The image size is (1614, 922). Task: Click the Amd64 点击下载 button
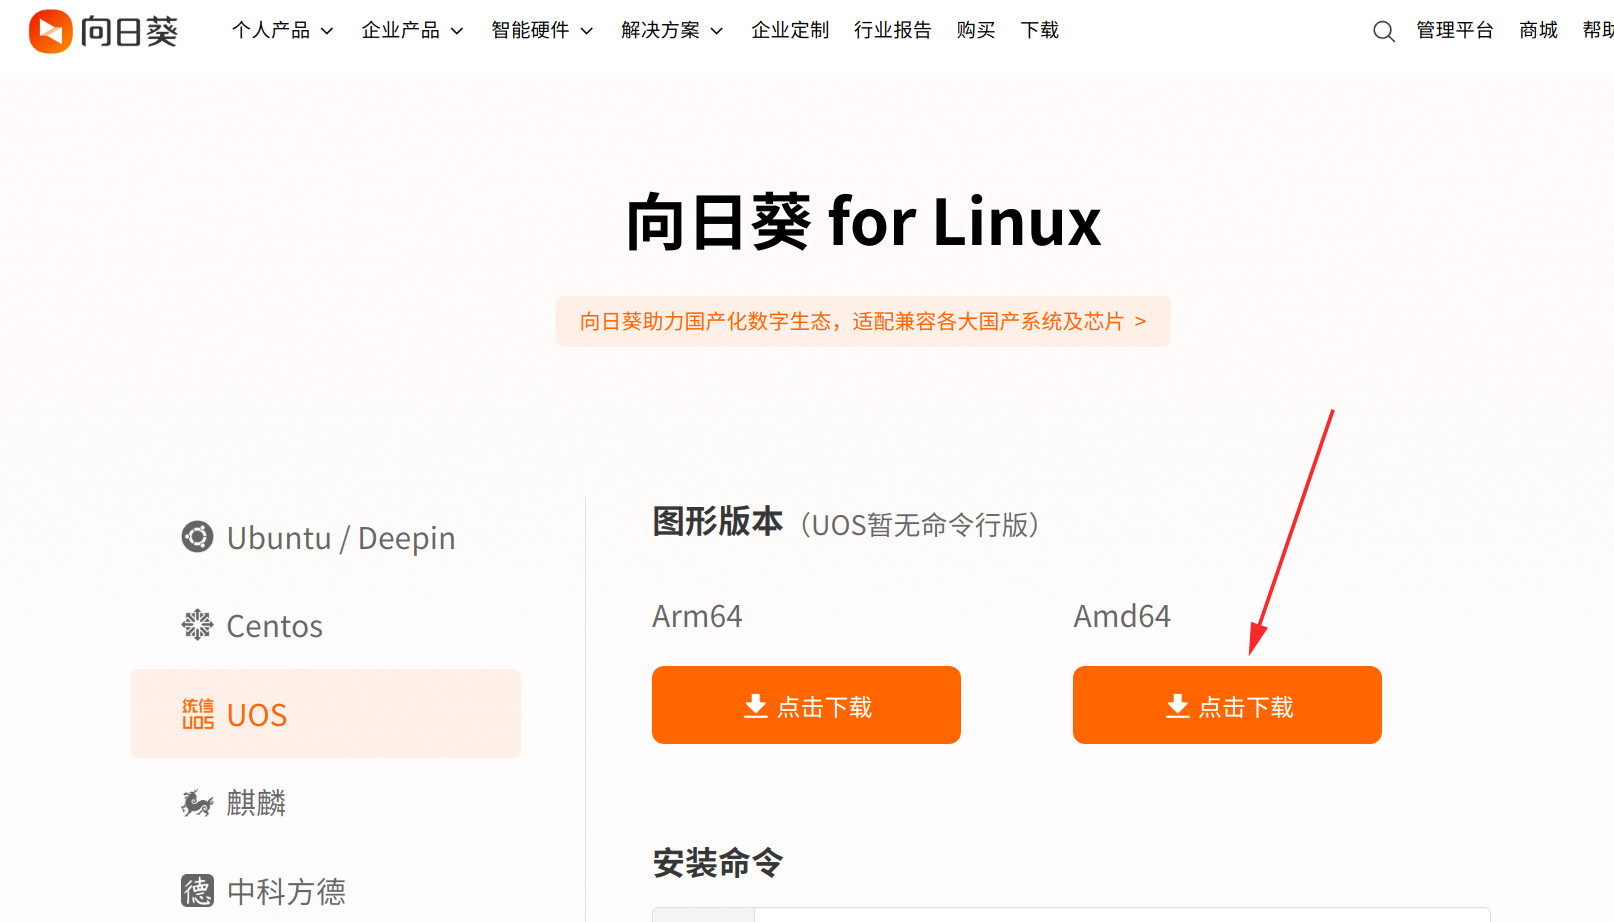pos(1227,705)
